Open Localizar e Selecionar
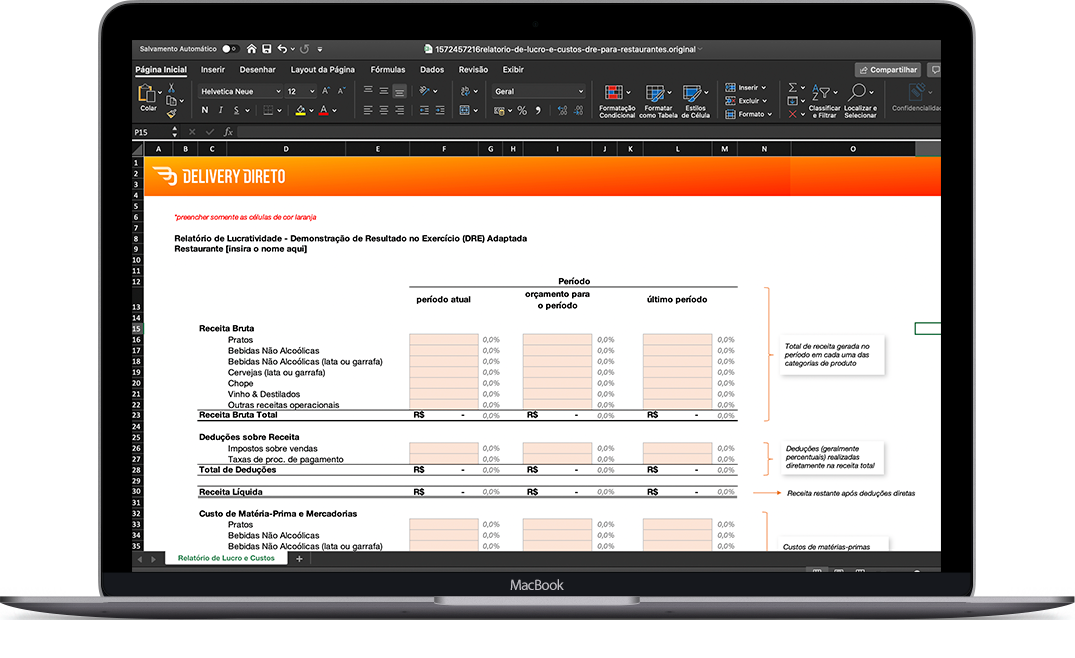The width and height of the screenshot is (1075, 658). tap(860, 101)
